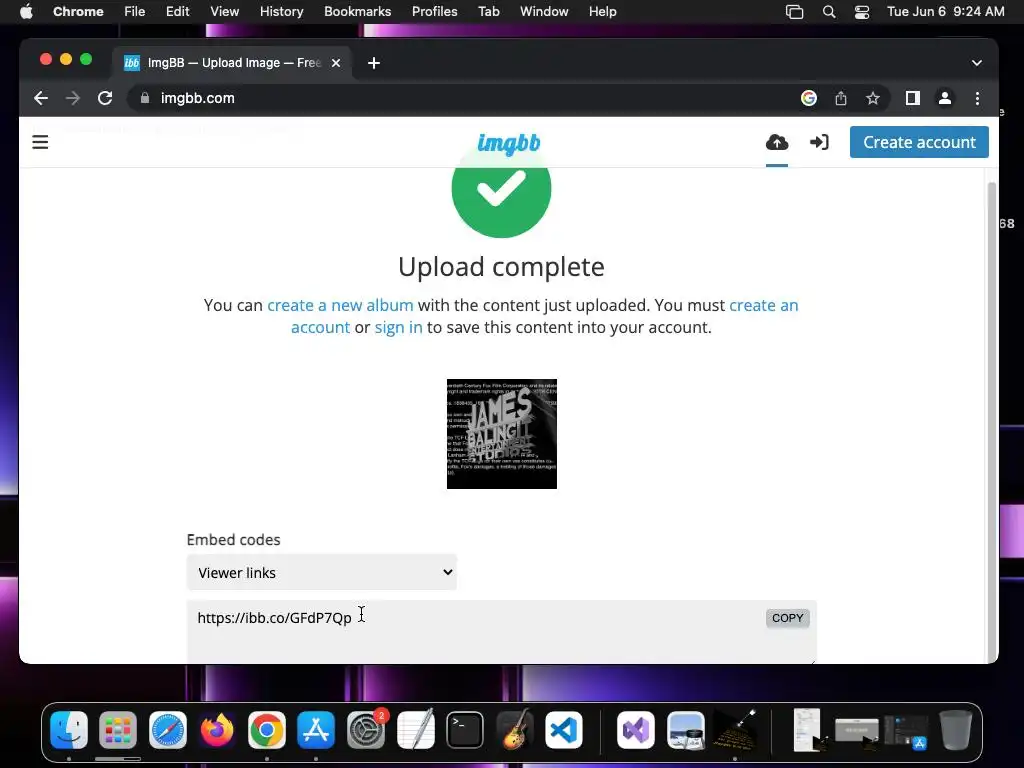Screen dimensions: 1024x768
Task: Open the View menu
Action: [224, 11]
